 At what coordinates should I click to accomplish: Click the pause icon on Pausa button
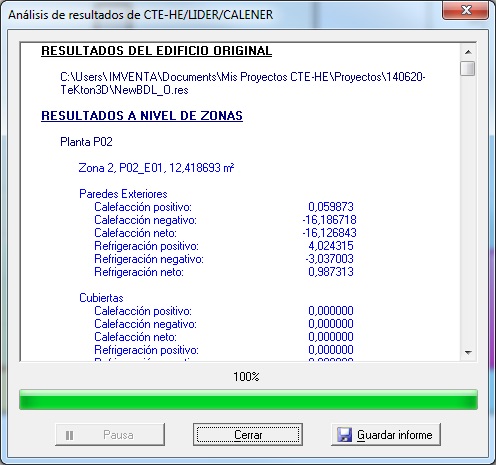pyautogui.click(x=69, y=435)
